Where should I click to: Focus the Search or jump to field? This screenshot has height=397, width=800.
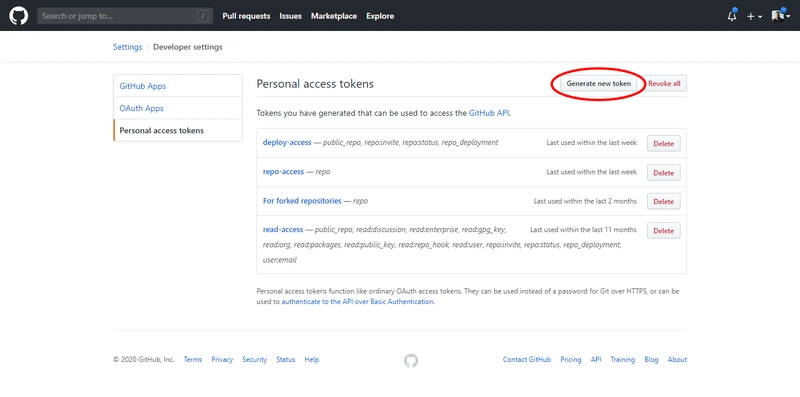[125, 16]
